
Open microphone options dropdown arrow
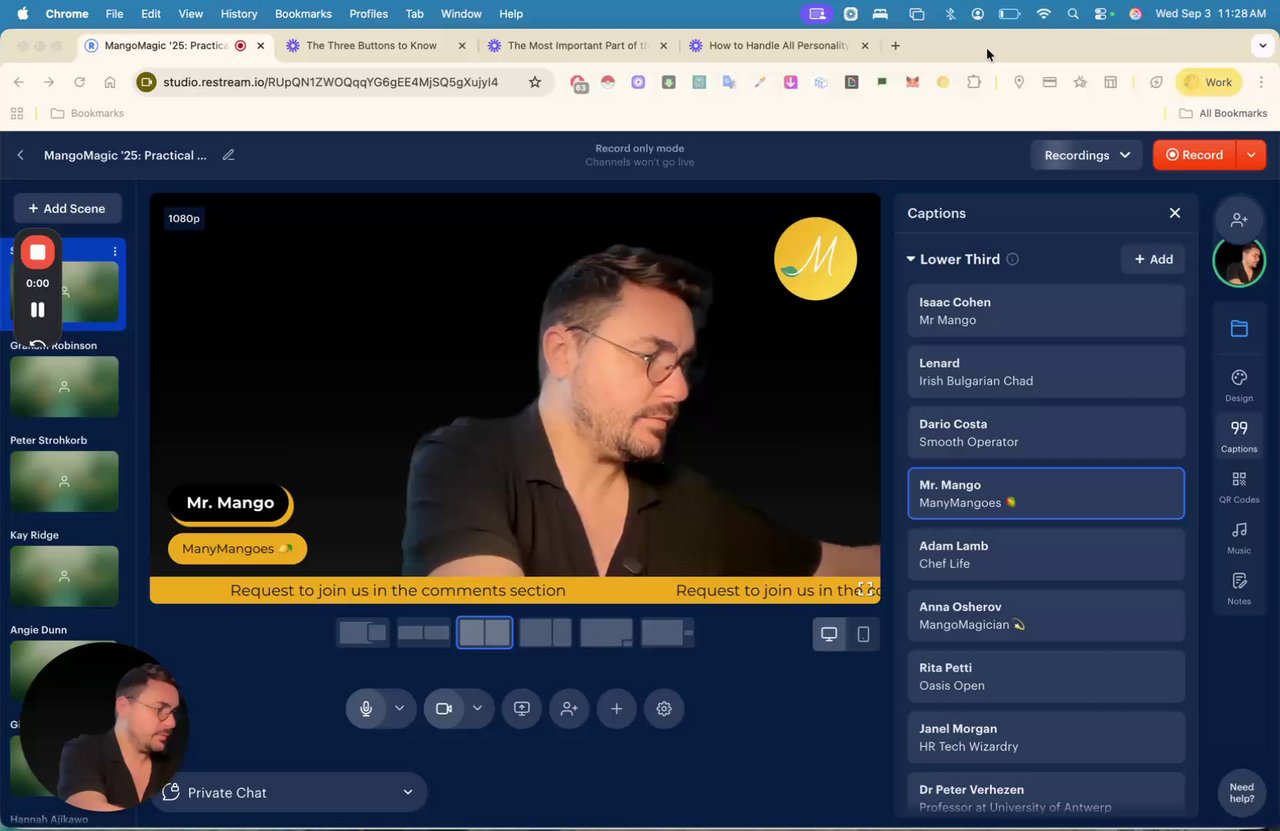[x=399, y=708]
